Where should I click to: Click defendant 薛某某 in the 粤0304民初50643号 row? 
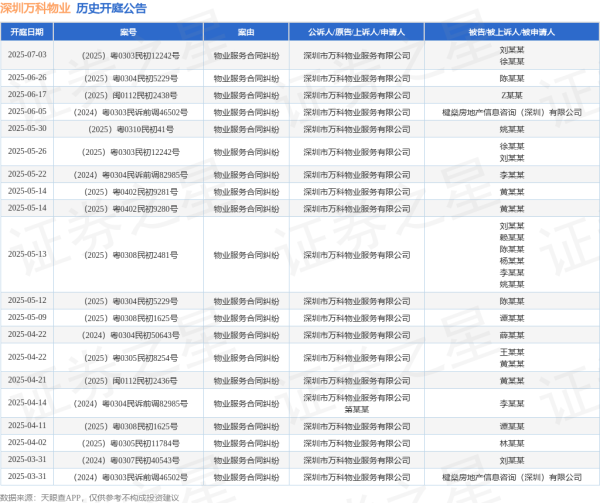coord(512,335)
